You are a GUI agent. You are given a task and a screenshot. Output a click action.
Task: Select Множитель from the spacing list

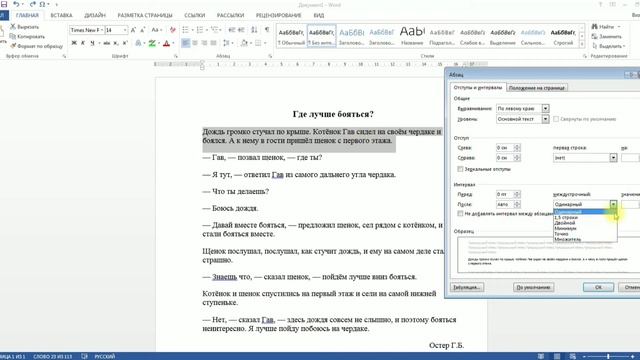point(585,239)
